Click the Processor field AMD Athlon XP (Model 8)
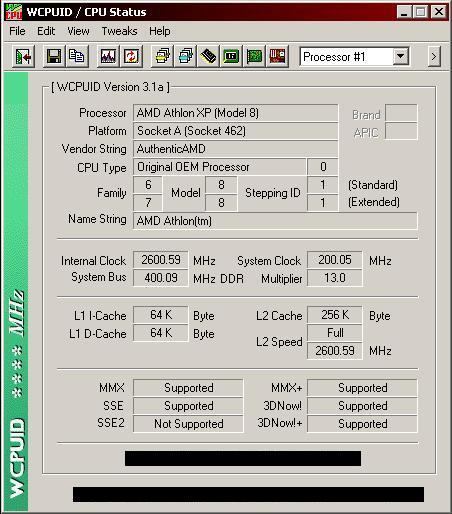 tap(235, 113)
